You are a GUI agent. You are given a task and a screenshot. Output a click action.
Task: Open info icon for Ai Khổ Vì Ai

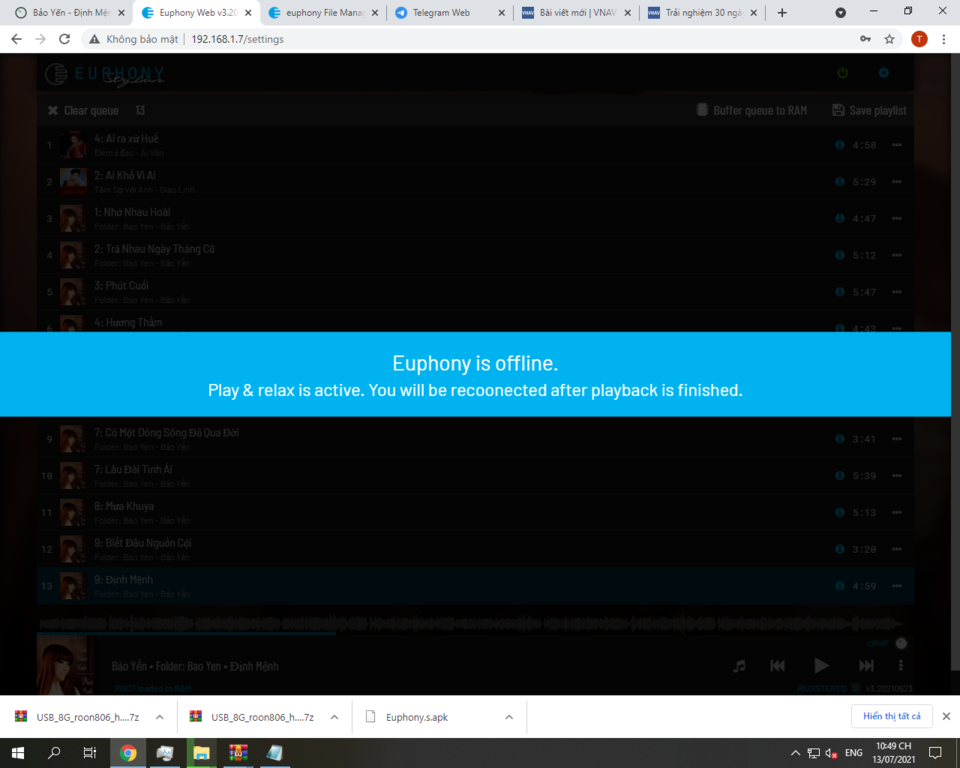pyautogui.click(x=840, y=182)
